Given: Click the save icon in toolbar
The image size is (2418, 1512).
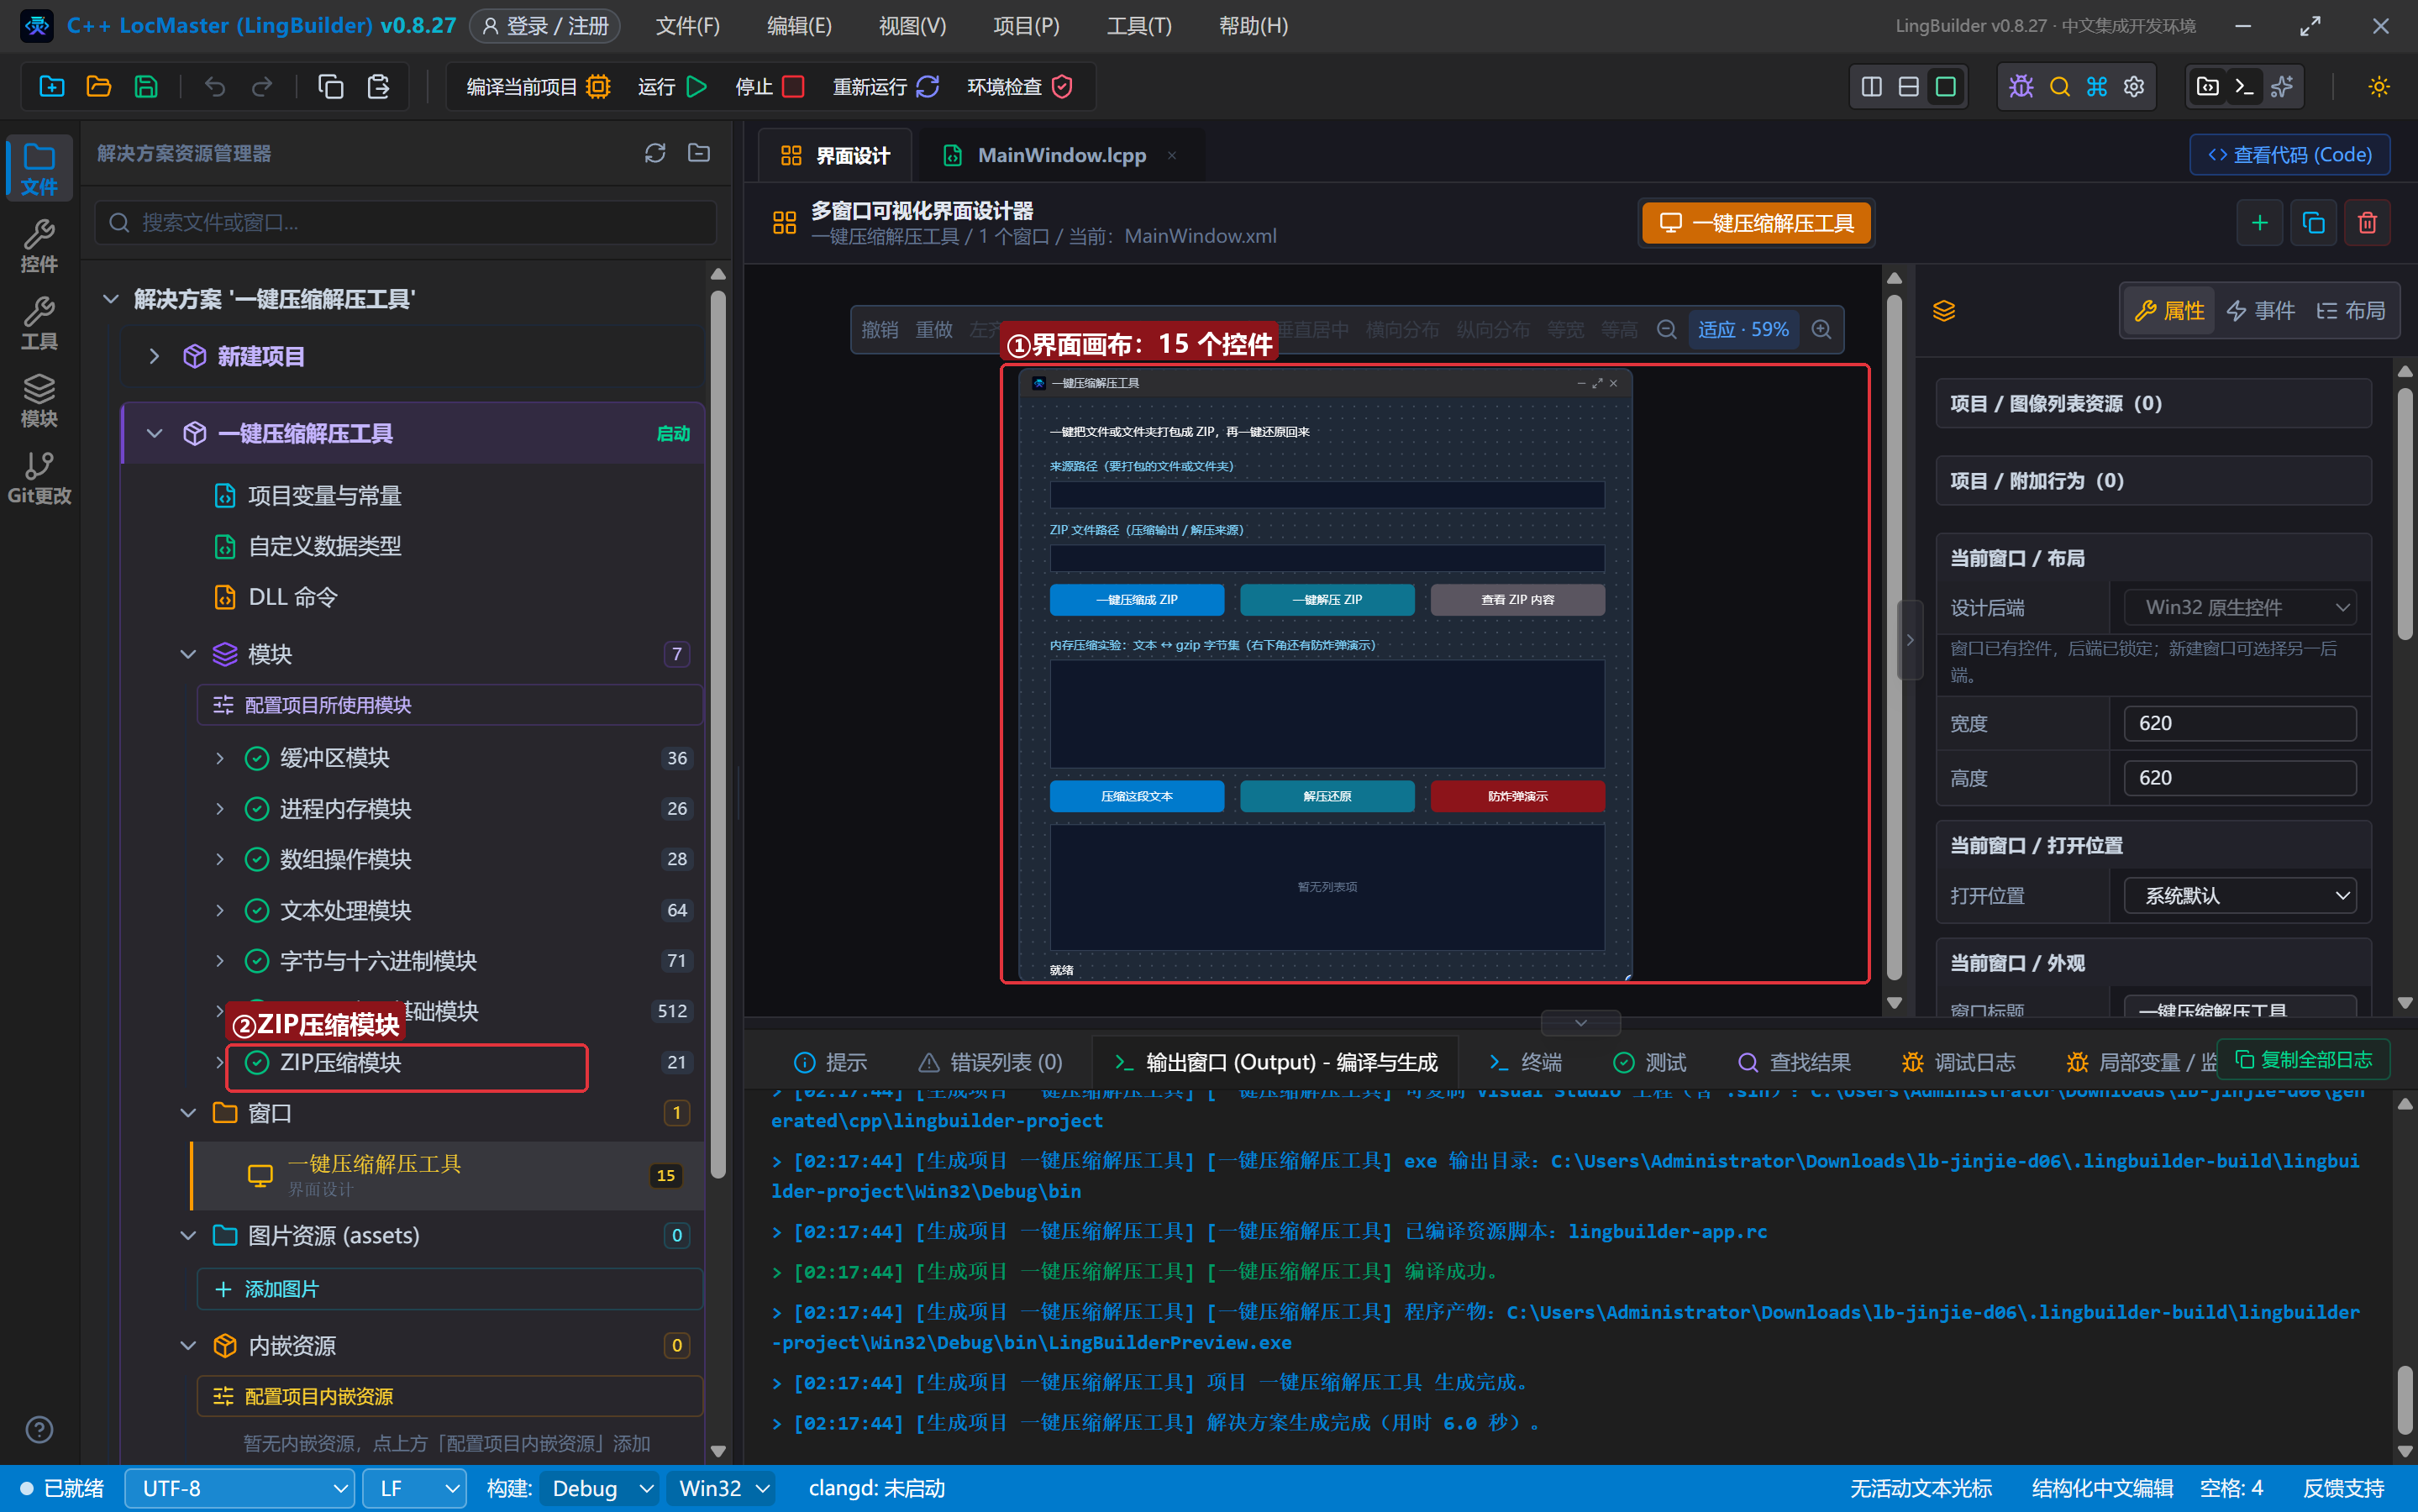Looking at the screenshot, I should pos(146,87).
